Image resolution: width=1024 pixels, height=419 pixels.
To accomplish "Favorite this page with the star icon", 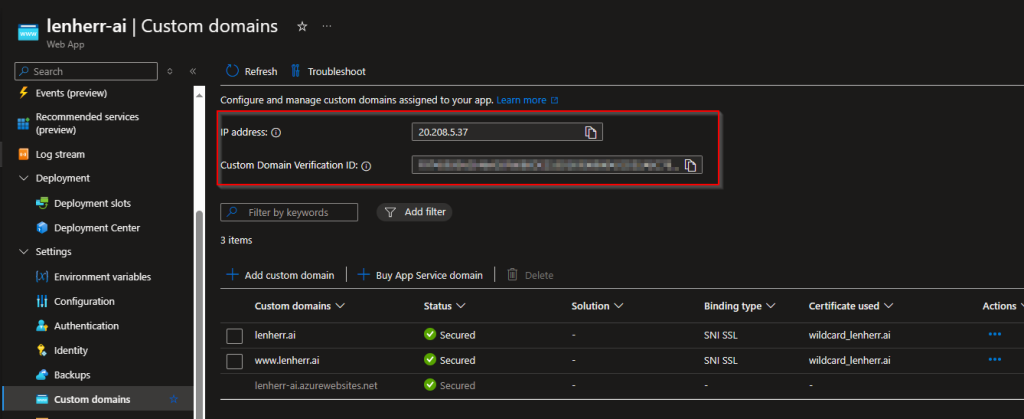I will [x=302, y=27].
